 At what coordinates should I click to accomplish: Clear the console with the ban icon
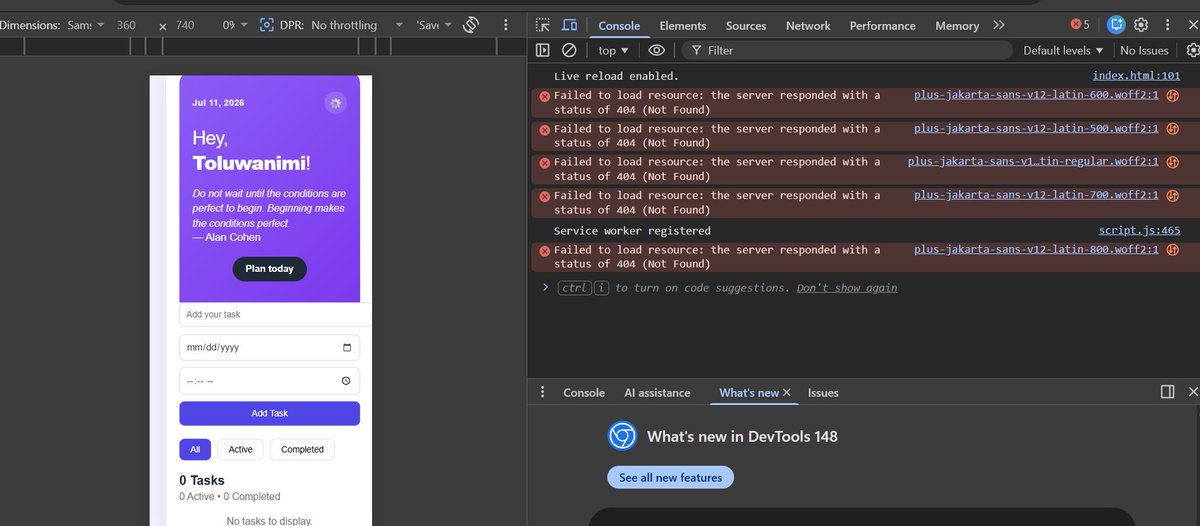tap(568, 50)
